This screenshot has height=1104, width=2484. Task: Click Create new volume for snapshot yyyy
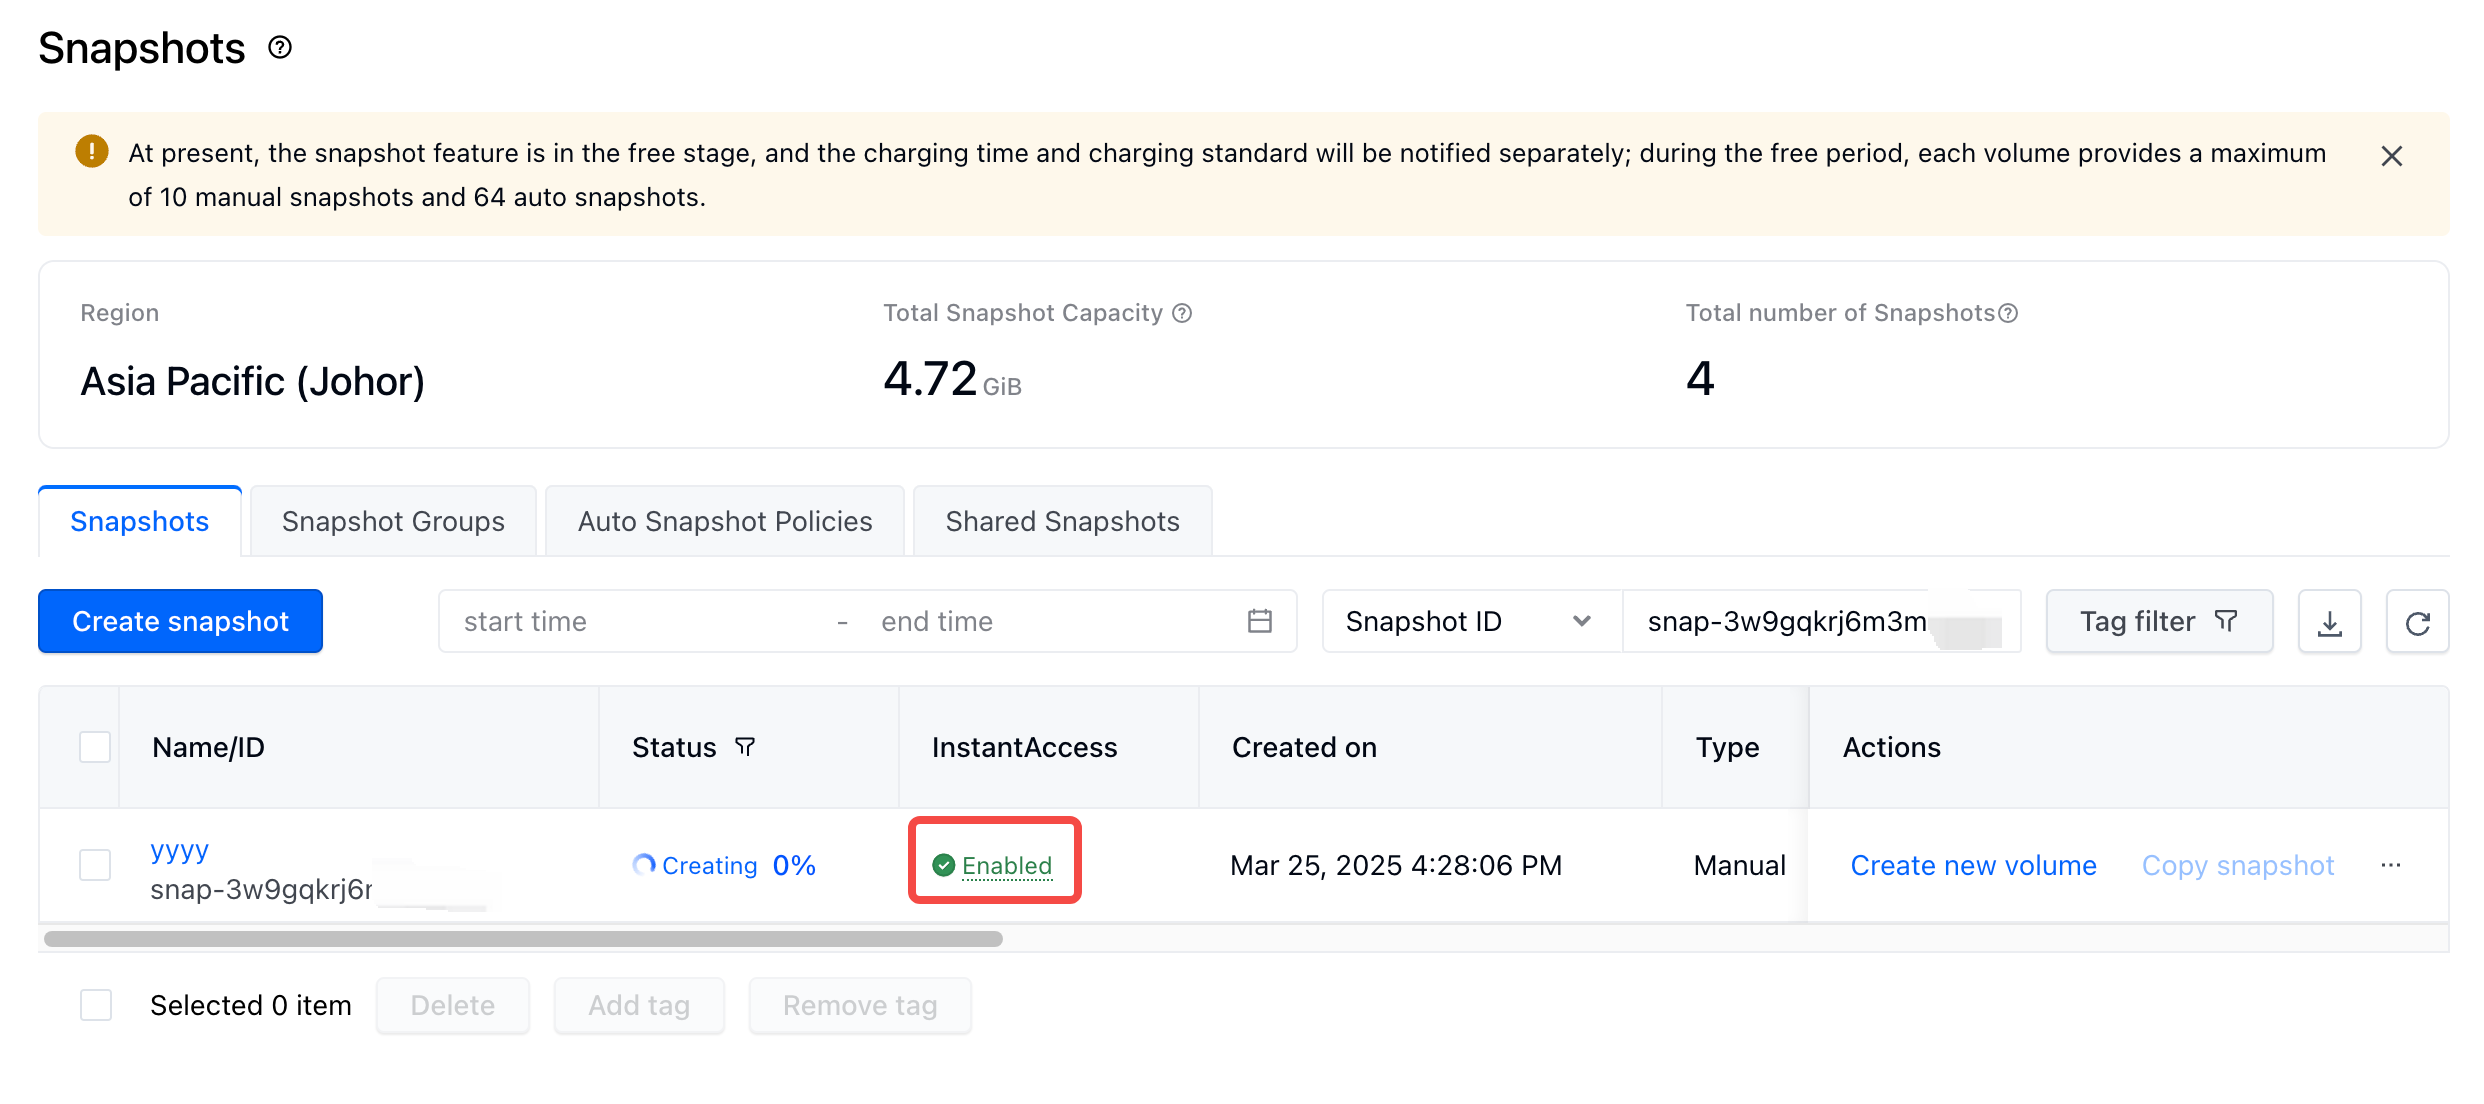1974,865
